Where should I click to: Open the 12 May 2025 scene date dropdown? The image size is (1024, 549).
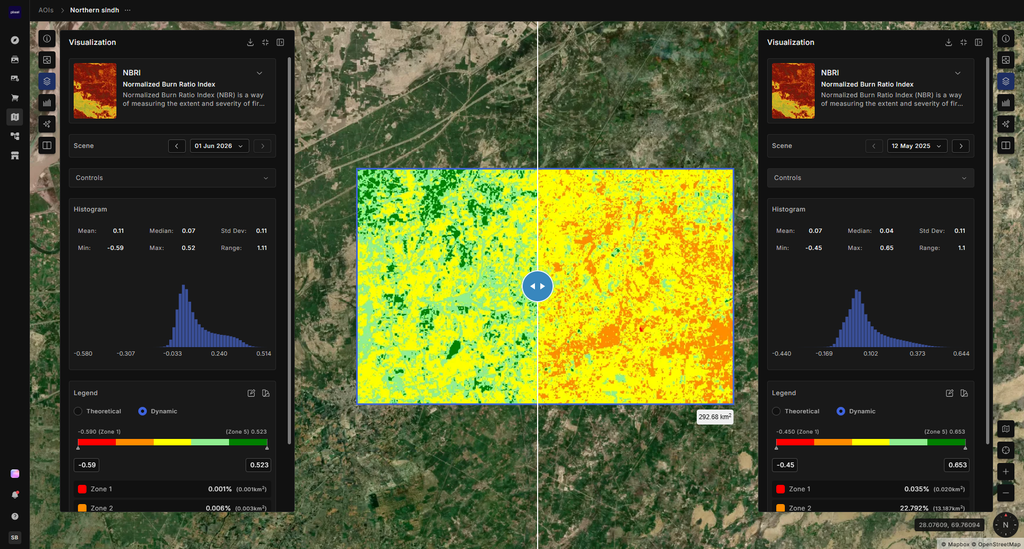click(917, 146)
